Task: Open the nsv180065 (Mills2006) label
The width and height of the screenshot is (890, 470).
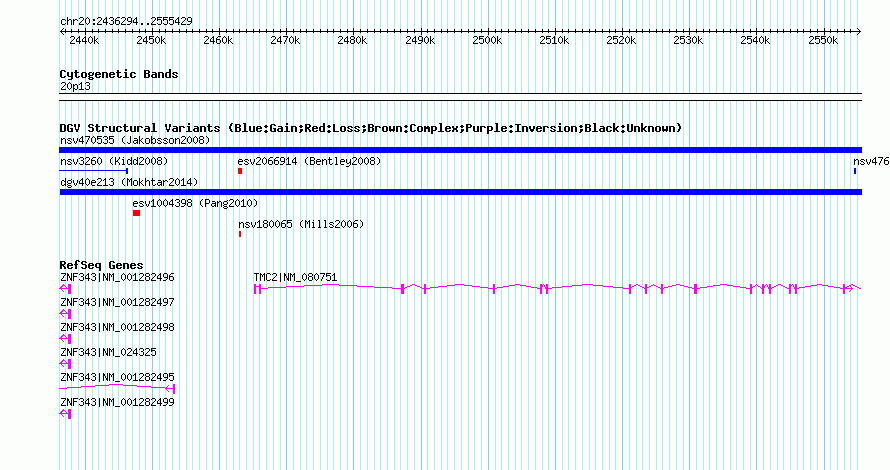Action: point(301,224)
